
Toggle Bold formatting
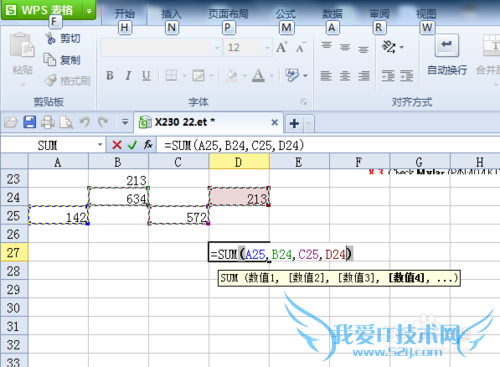[110, 76]
